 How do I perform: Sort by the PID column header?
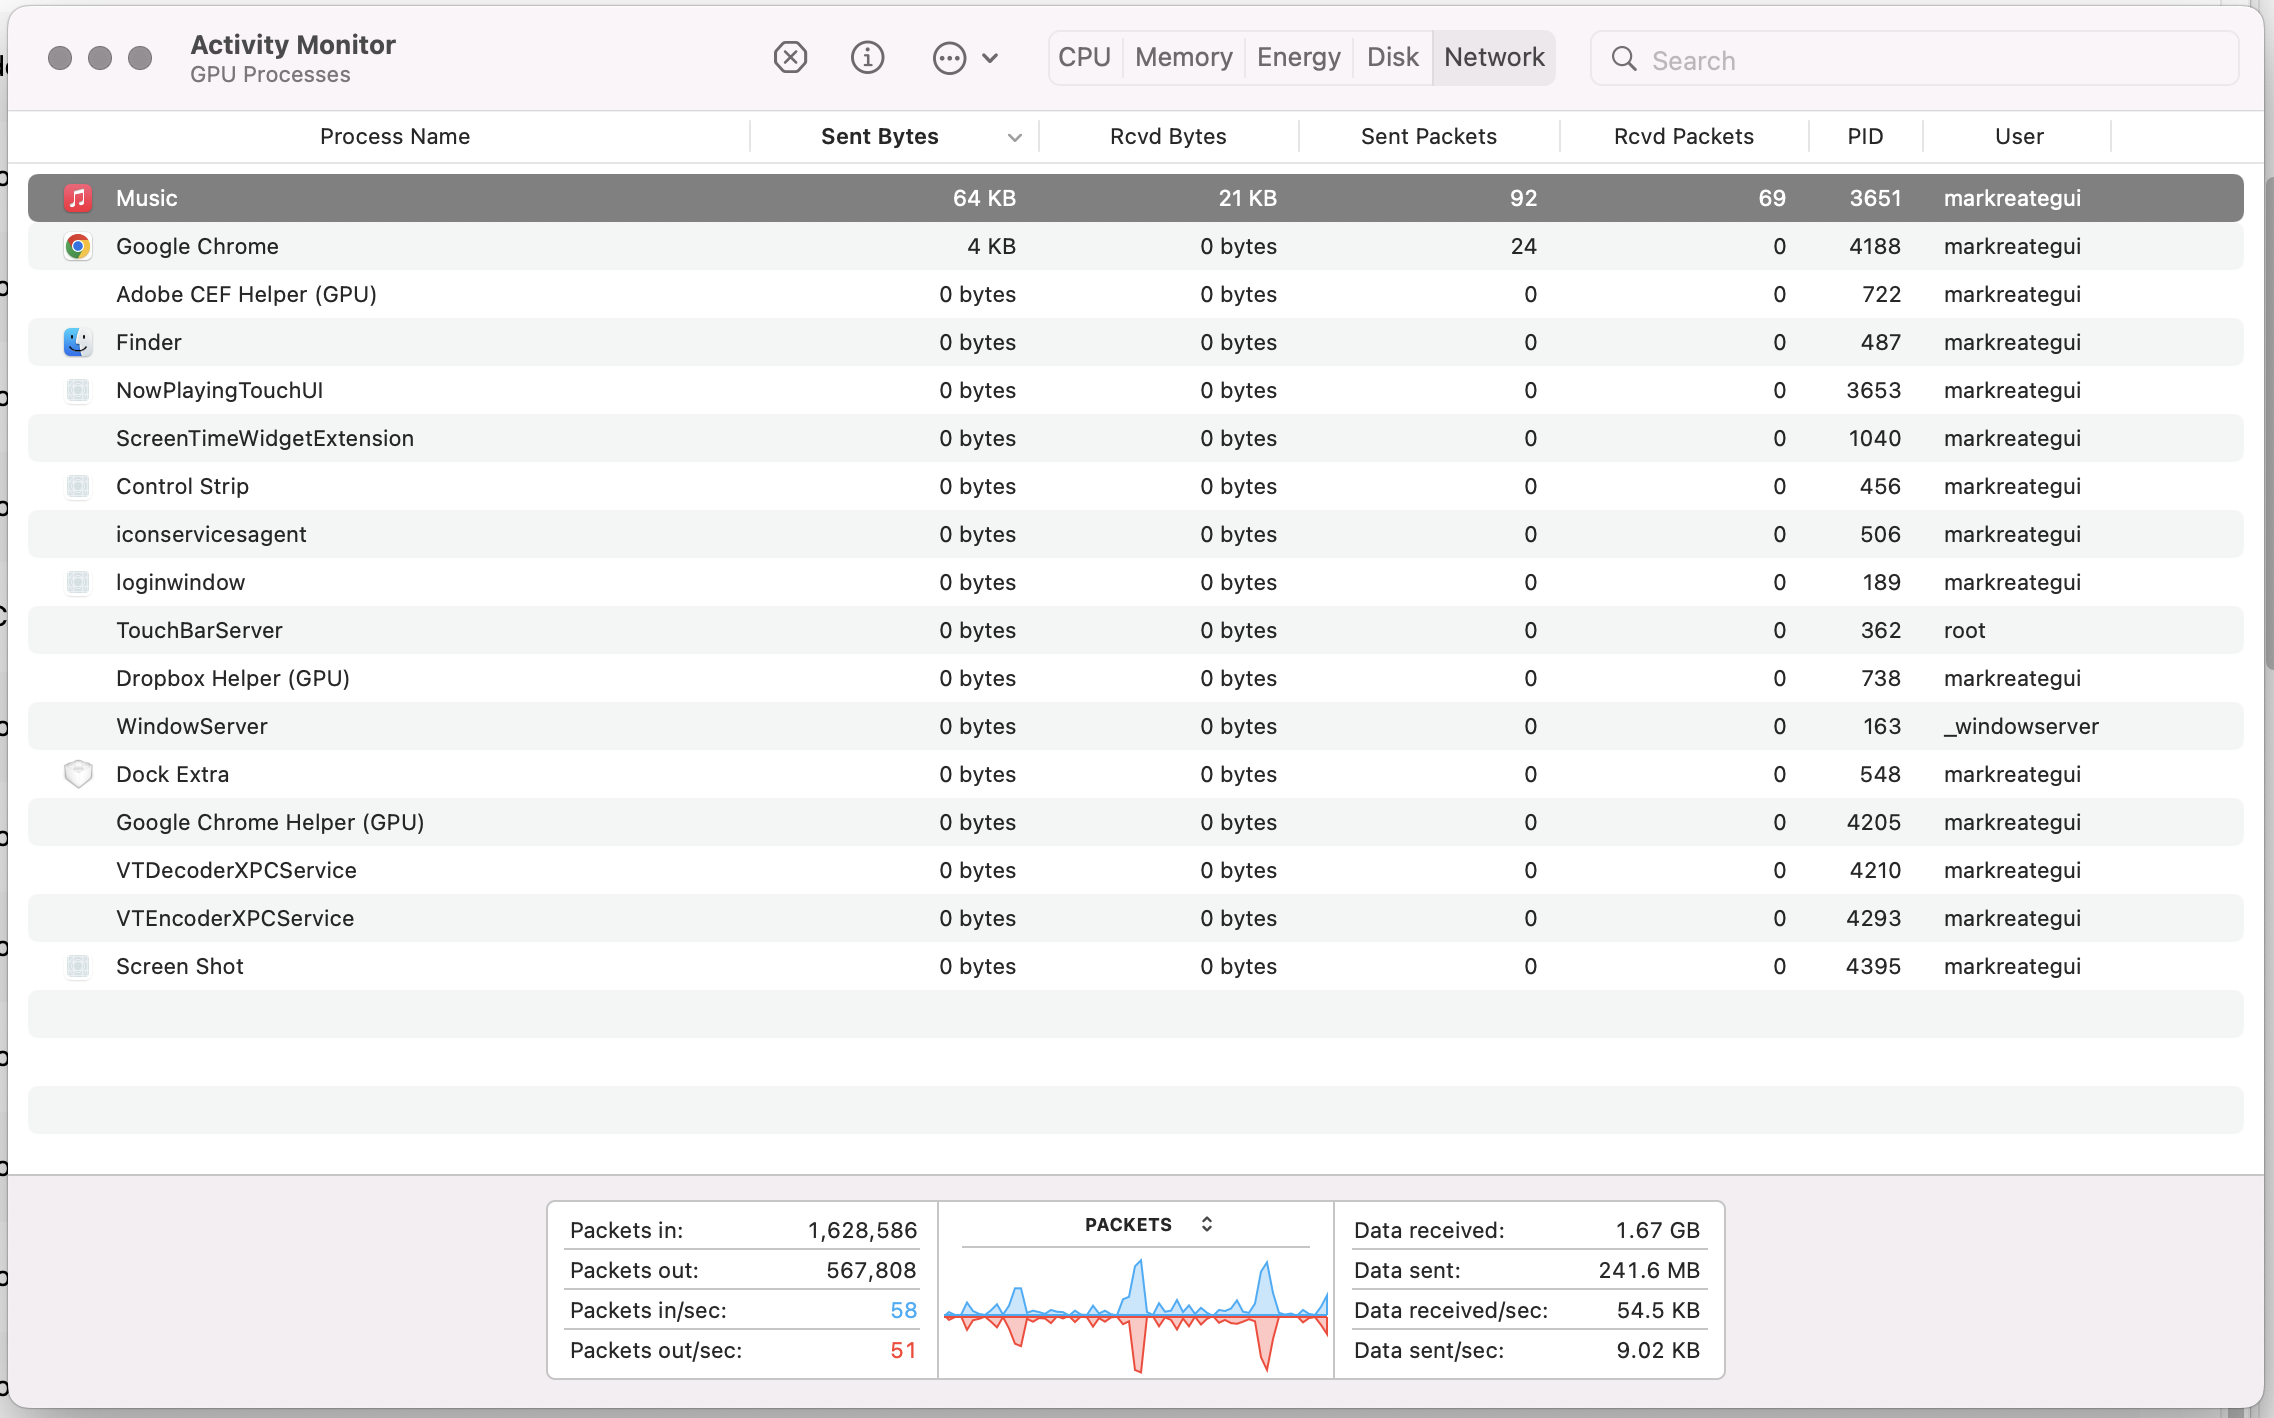[1865, 137]
